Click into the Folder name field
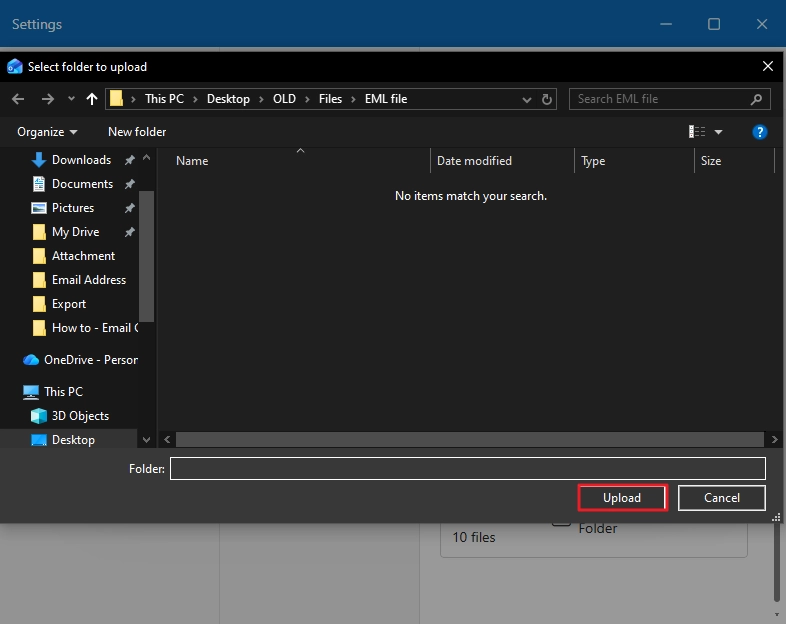Image resolution: width=786 pixels, height=624 pixels. coord(468,469)
